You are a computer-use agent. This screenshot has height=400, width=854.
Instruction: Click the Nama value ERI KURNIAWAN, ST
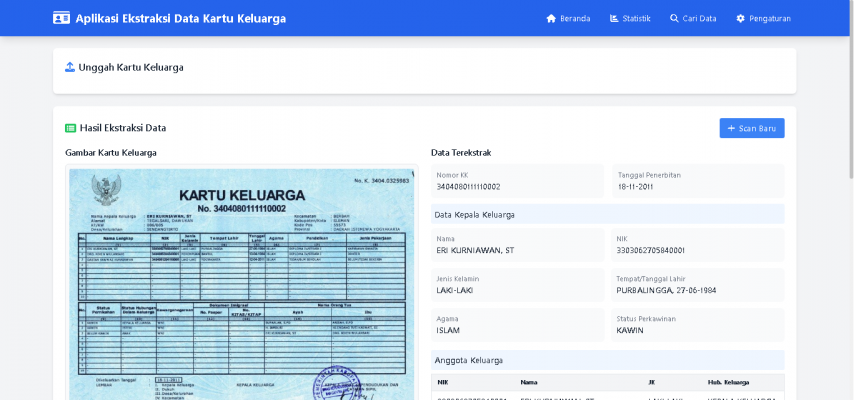[x=475, y=251]
